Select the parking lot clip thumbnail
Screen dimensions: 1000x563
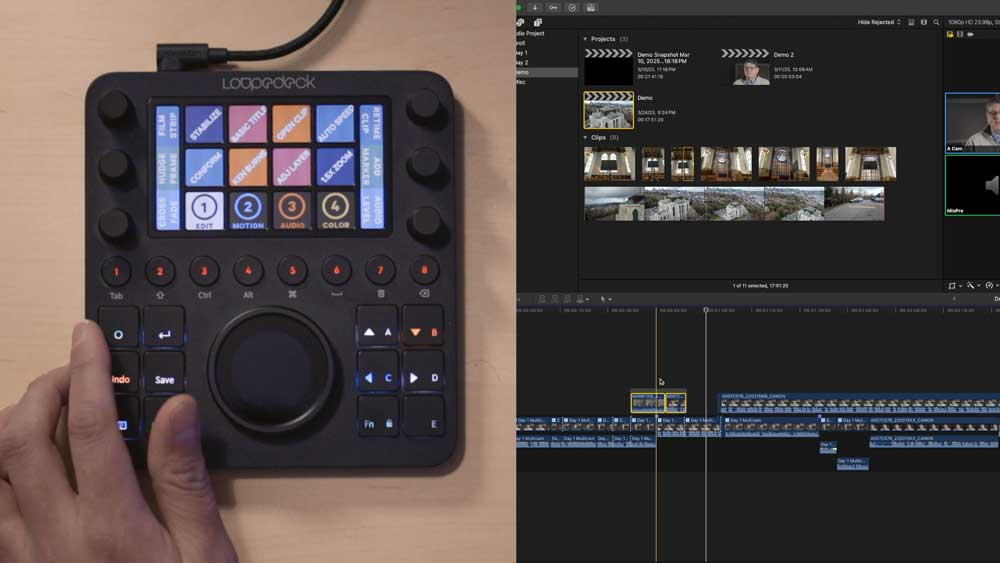click(x=854, y=203)
